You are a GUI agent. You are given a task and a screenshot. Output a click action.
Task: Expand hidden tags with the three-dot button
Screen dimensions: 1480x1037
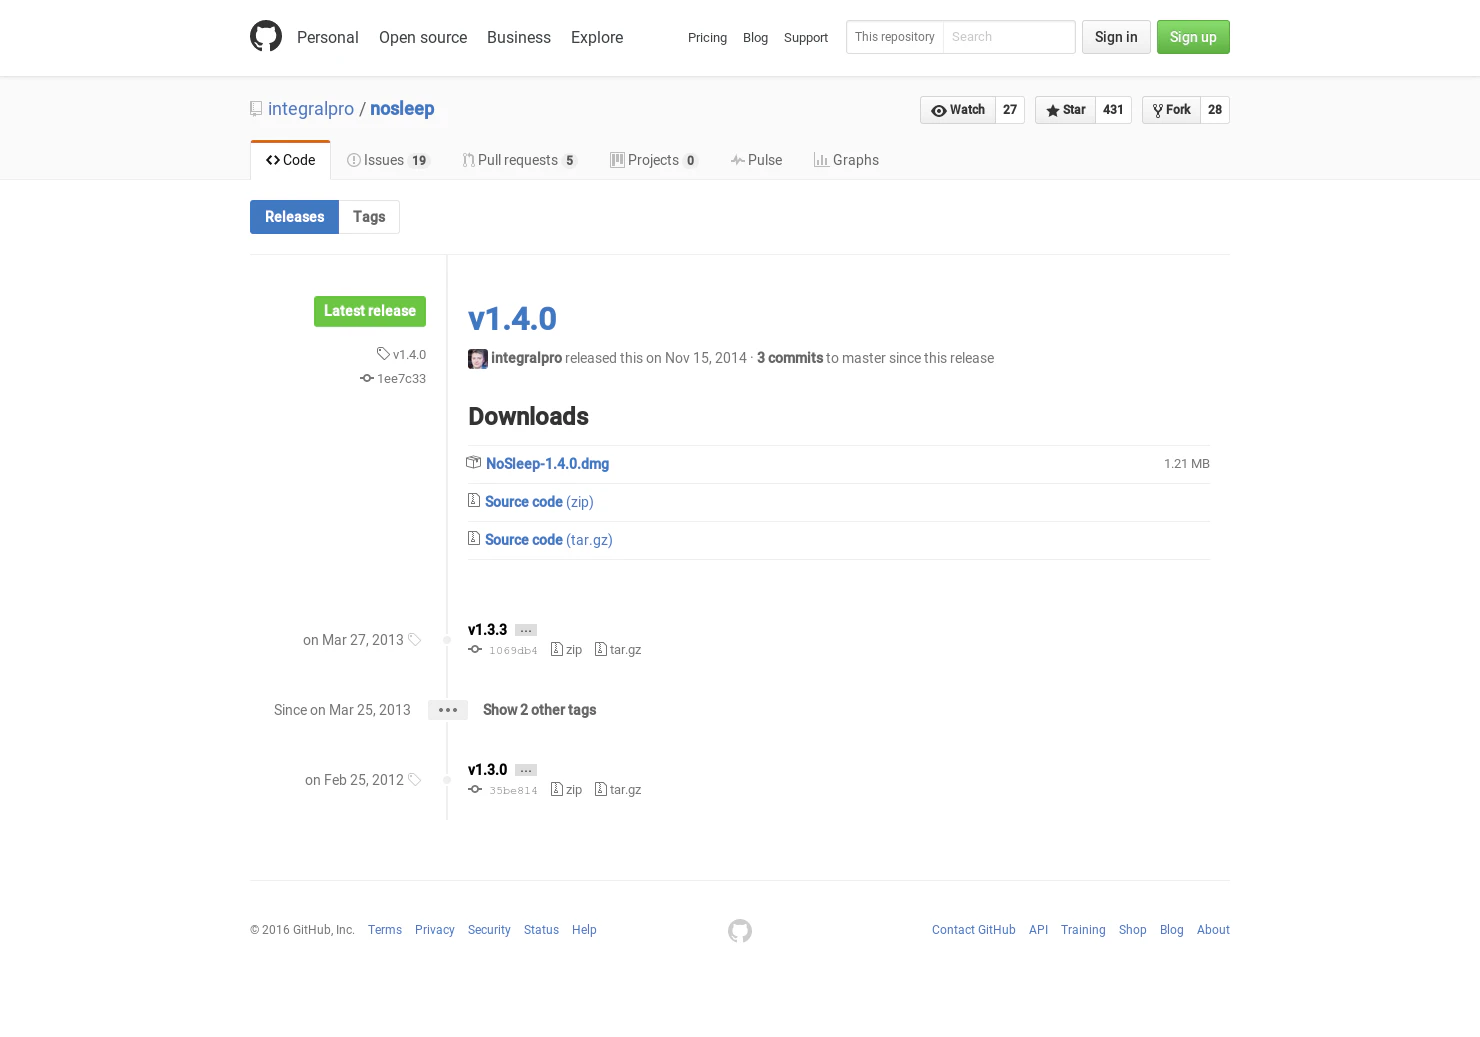click(448, 710)
